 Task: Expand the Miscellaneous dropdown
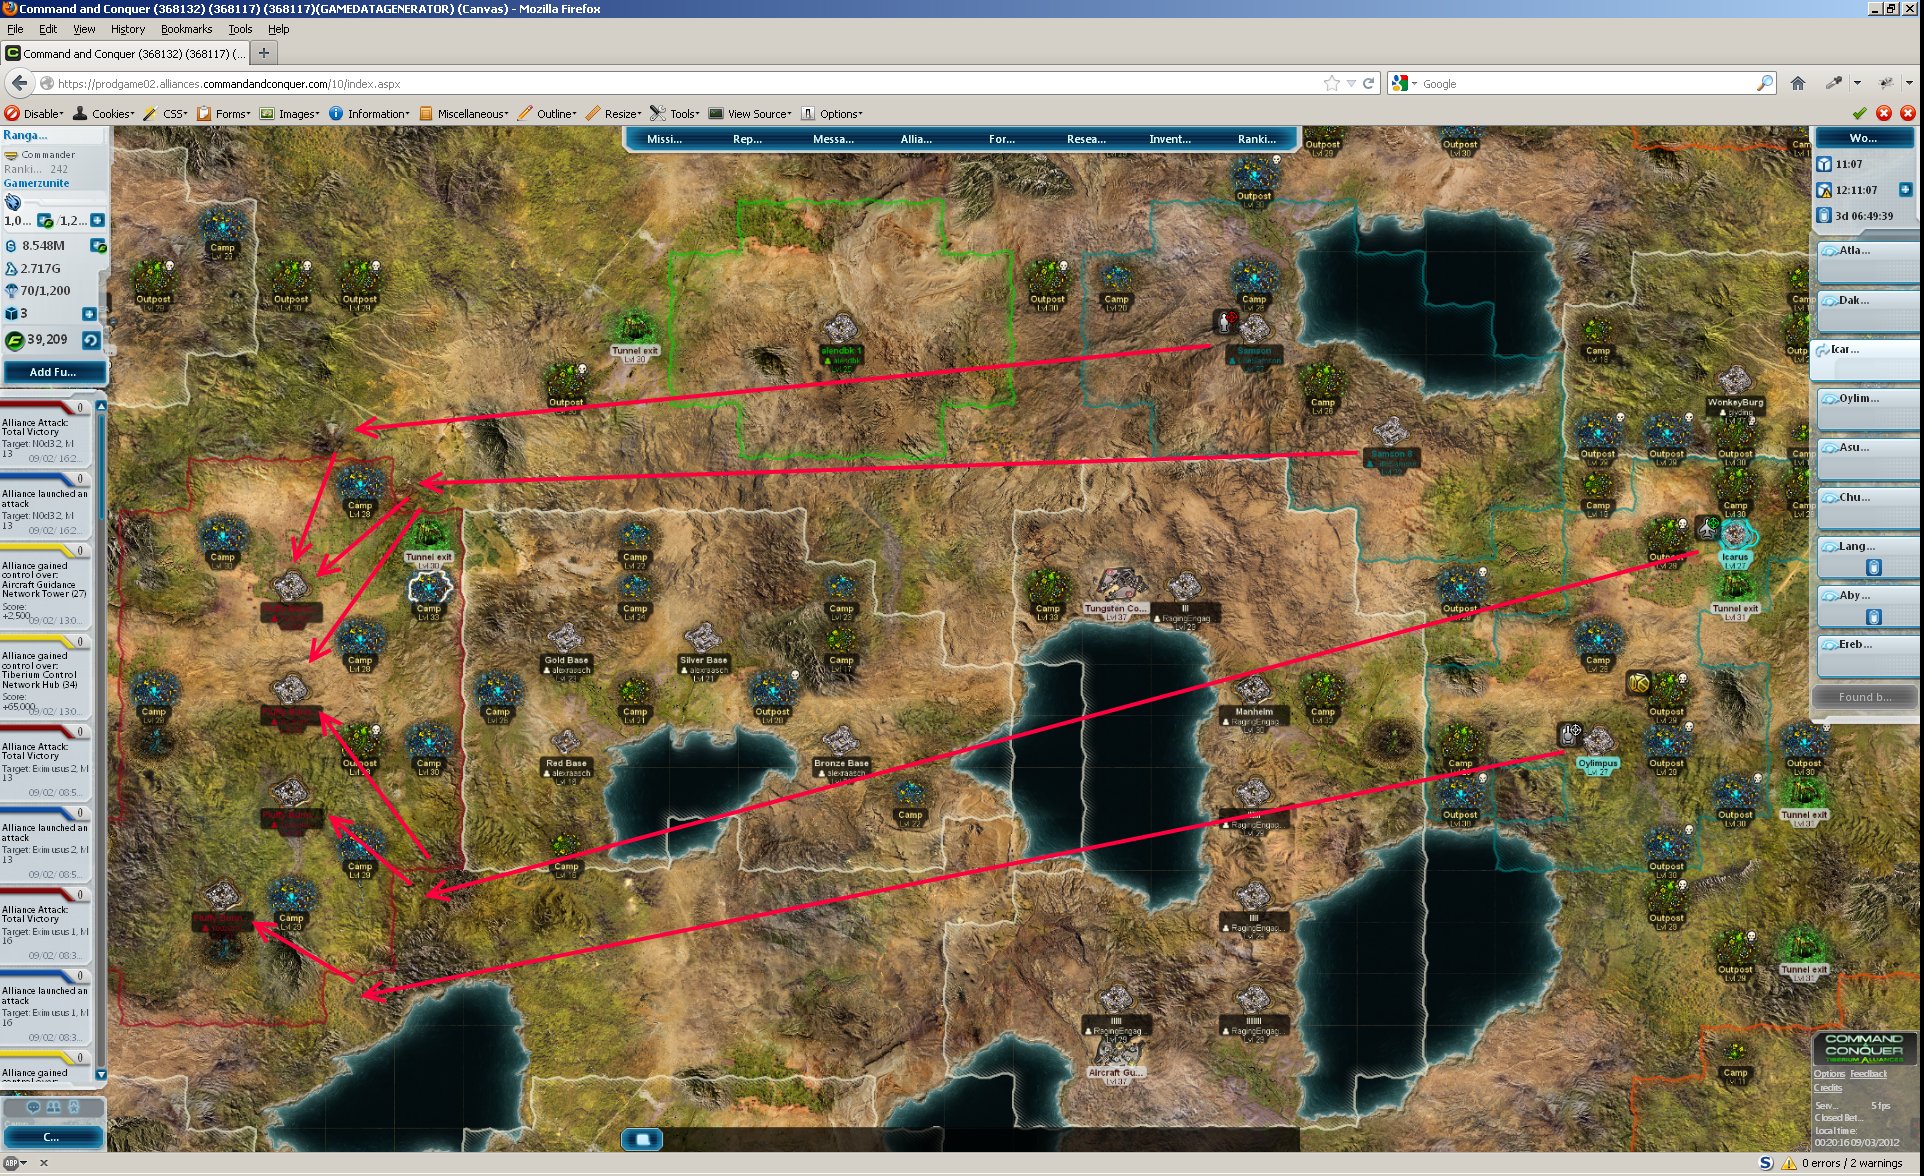pos(464,113)
